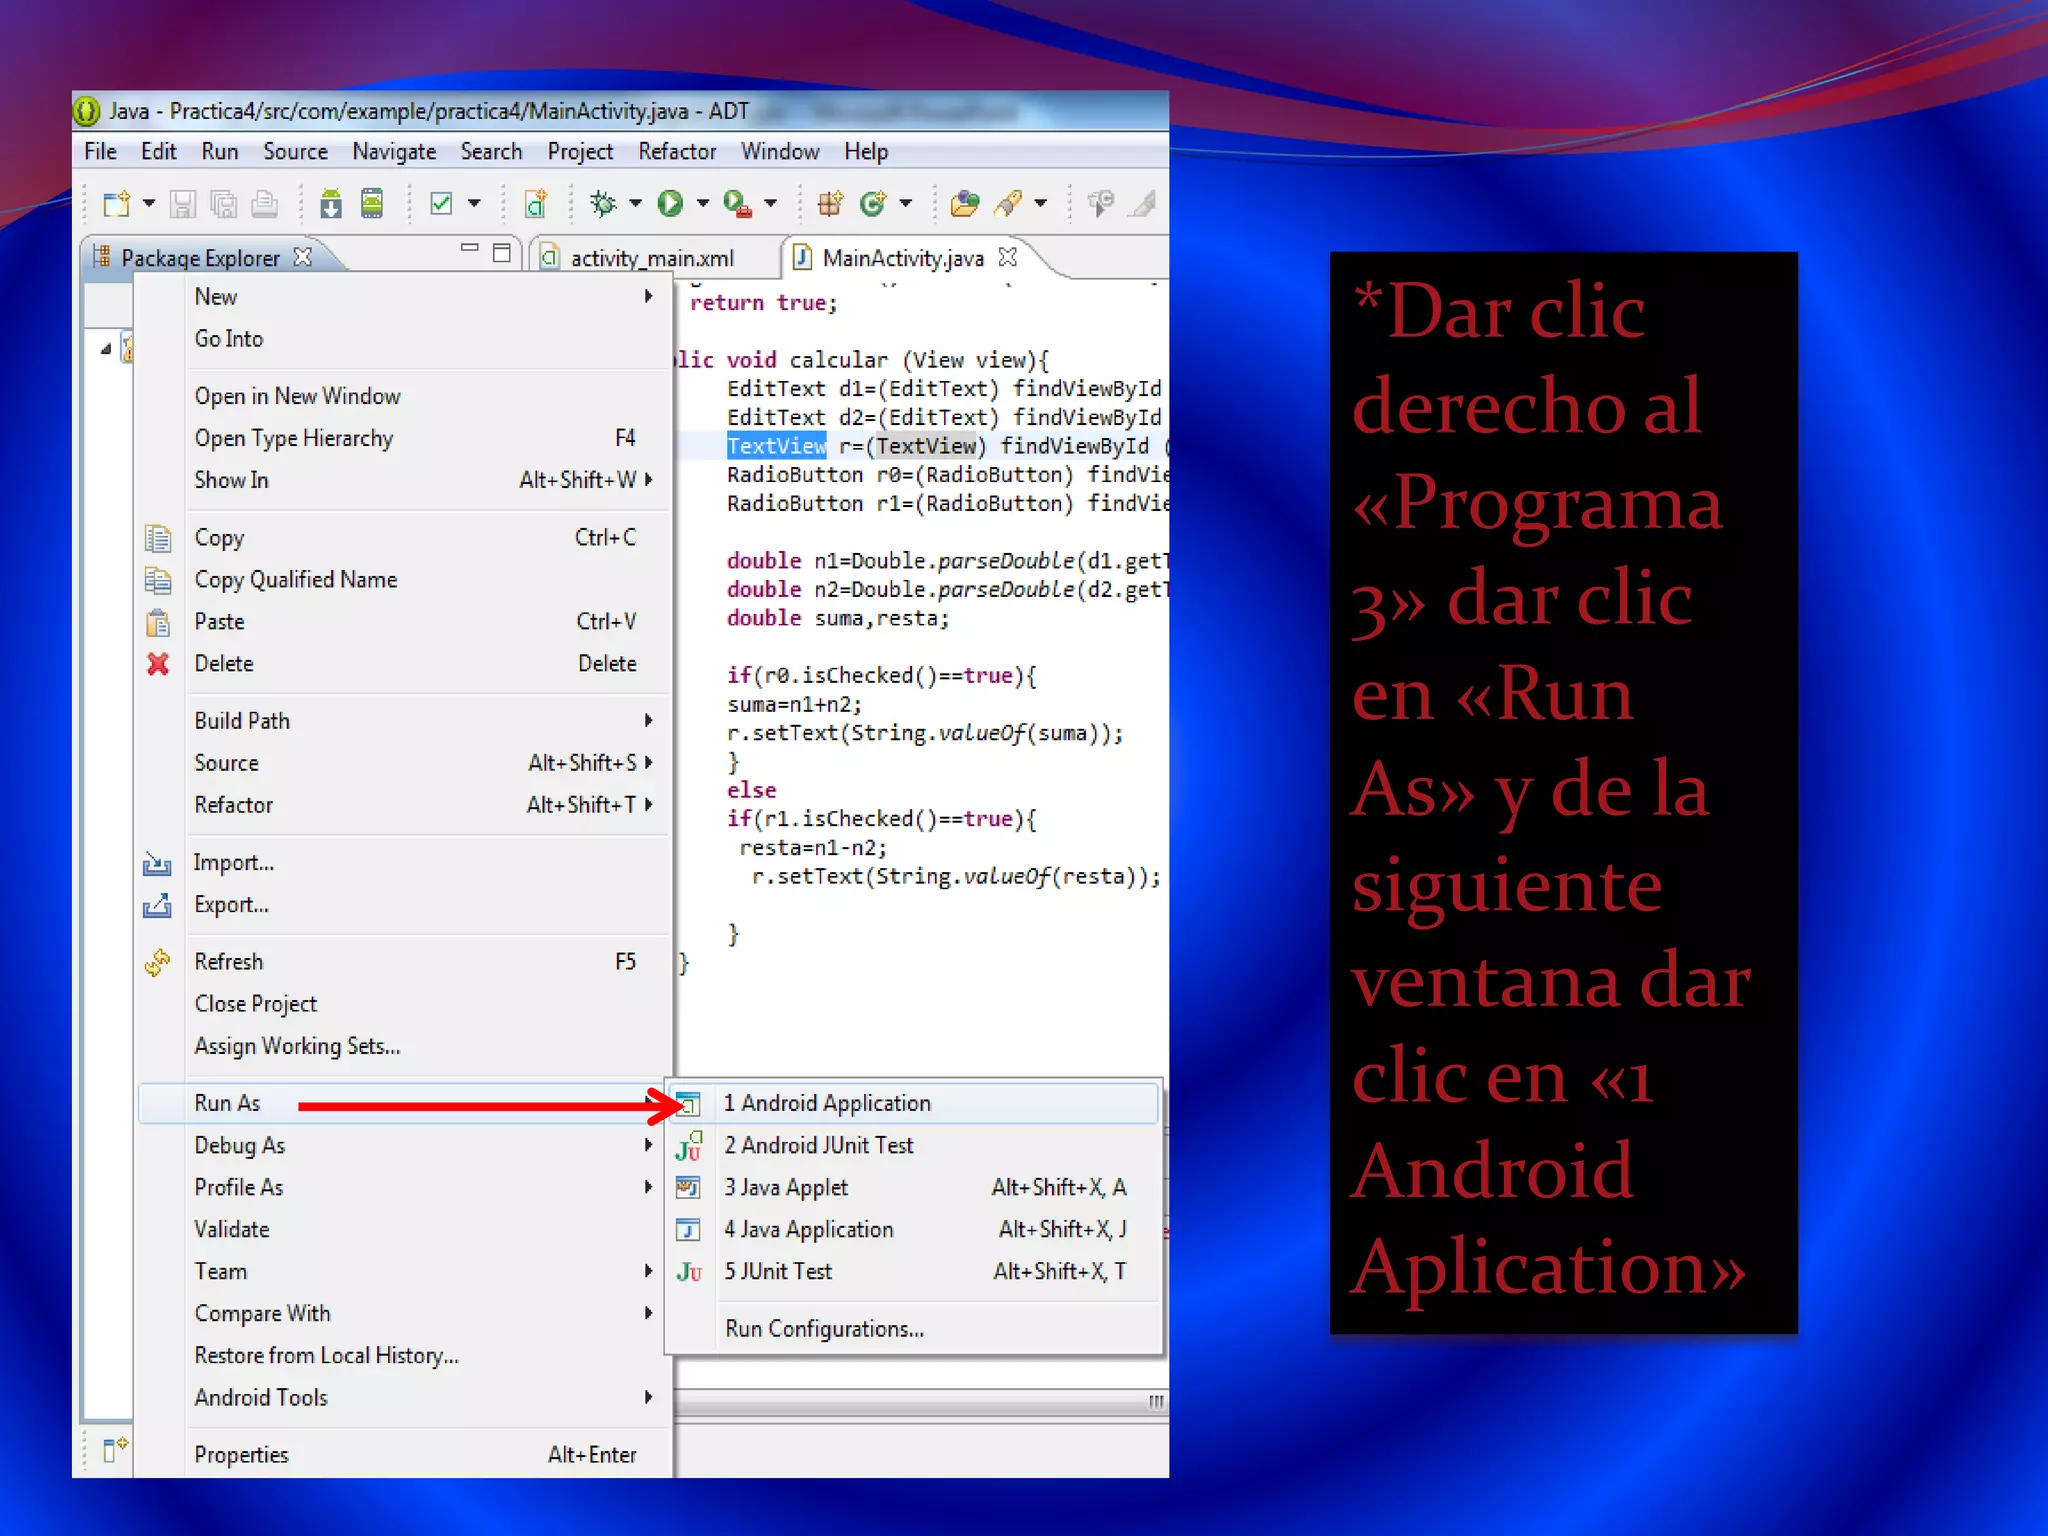The image size is (2048, 1536).
Task: Open the Lint check dropdown arrow
Action: point(474,204)
